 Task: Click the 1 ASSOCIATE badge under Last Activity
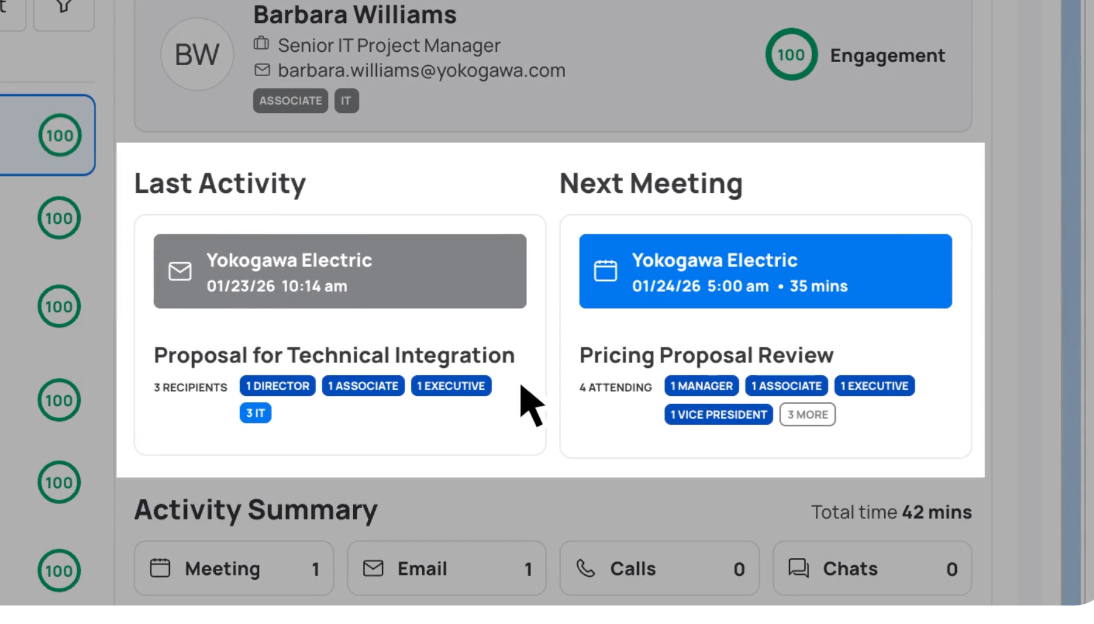click(363, 386)
